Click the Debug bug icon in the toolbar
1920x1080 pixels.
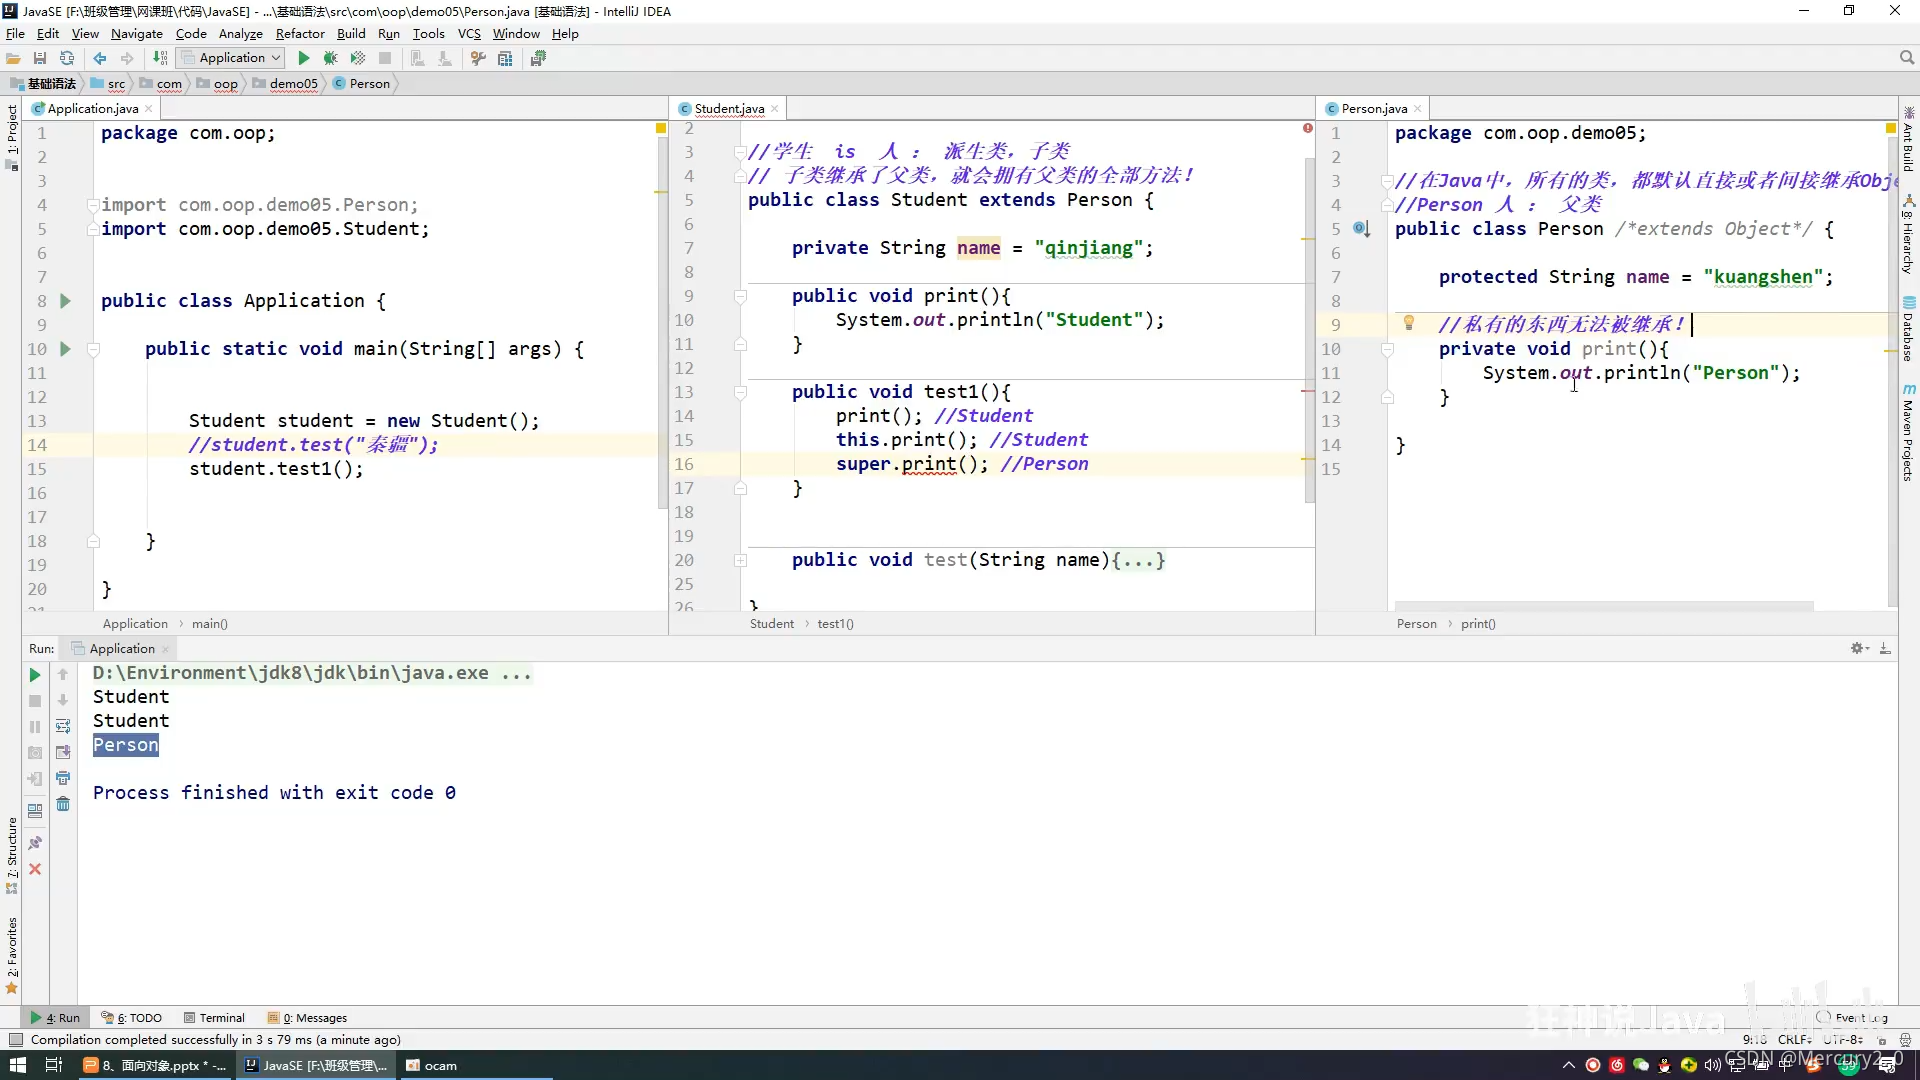click(x=330, y=59)
